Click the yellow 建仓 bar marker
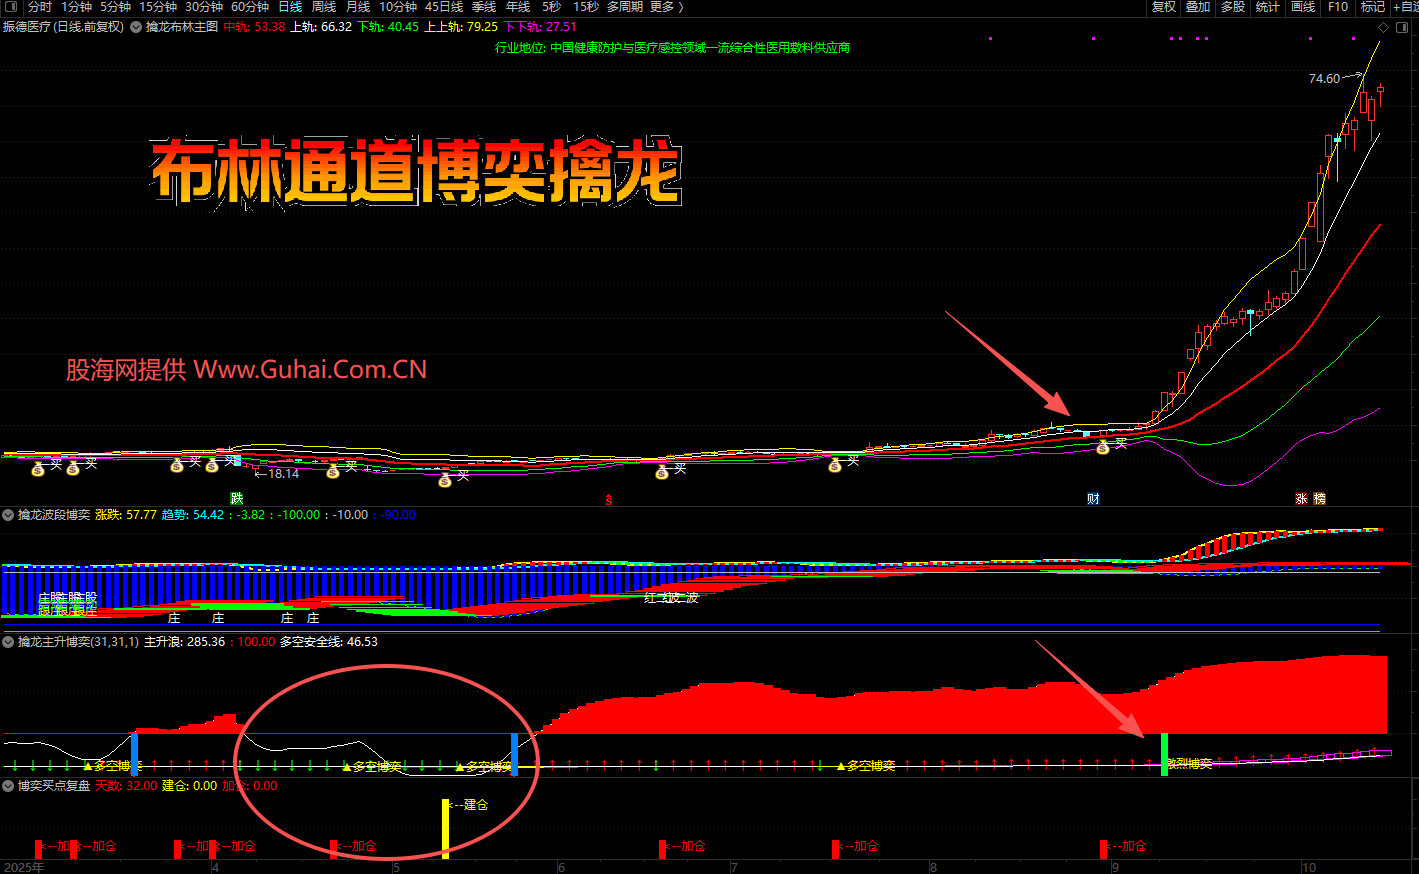 click(445, 827)
